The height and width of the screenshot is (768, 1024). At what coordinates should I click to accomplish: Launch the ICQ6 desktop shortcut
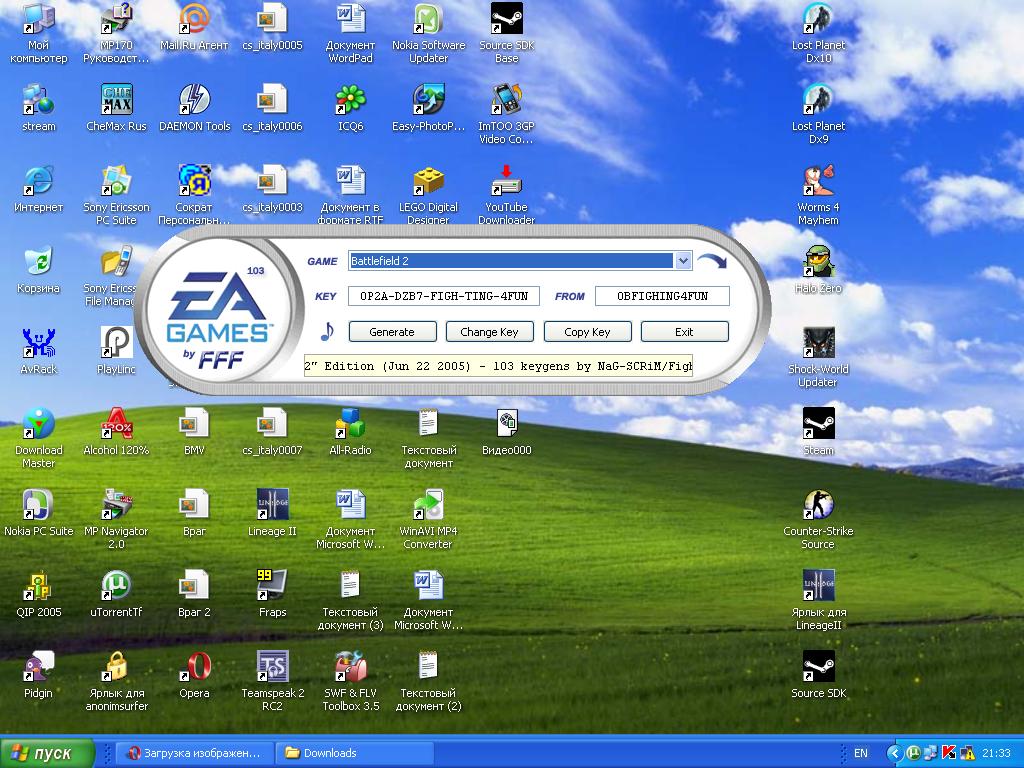(350, 100)
